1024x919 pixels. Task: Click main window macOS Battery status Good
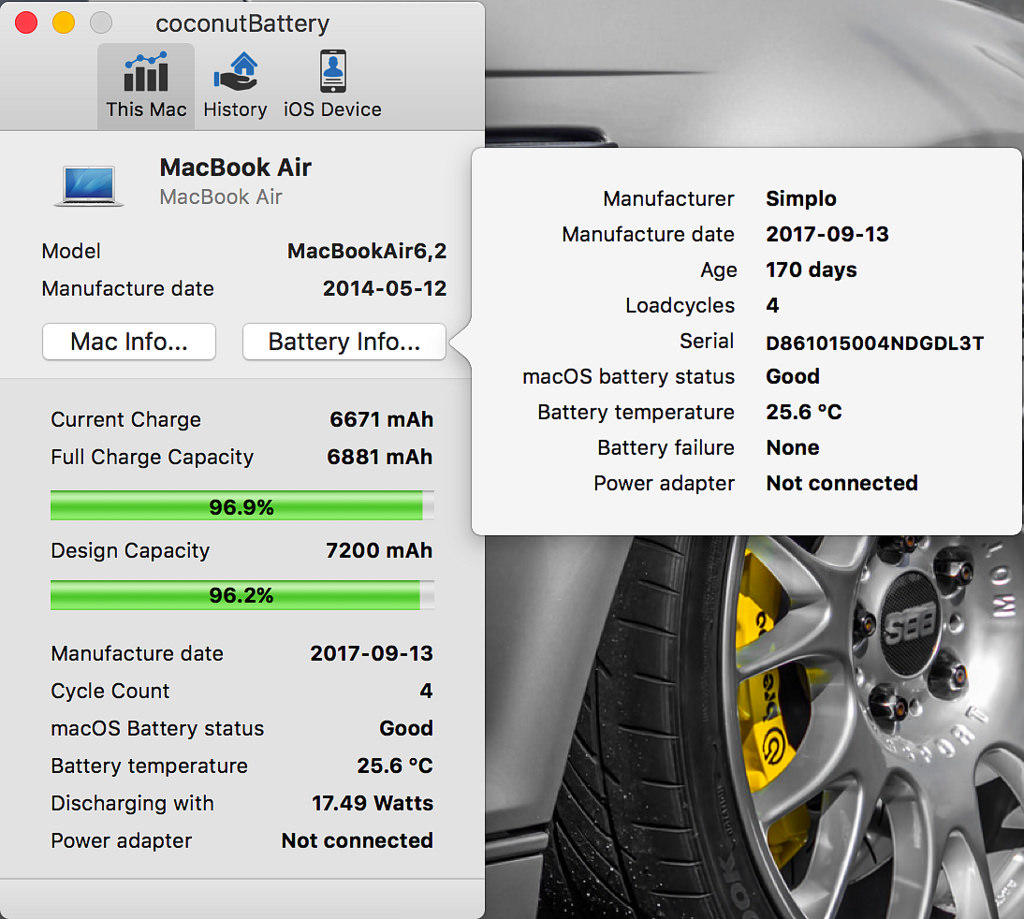pyautogui.click(x=406, y=728)
